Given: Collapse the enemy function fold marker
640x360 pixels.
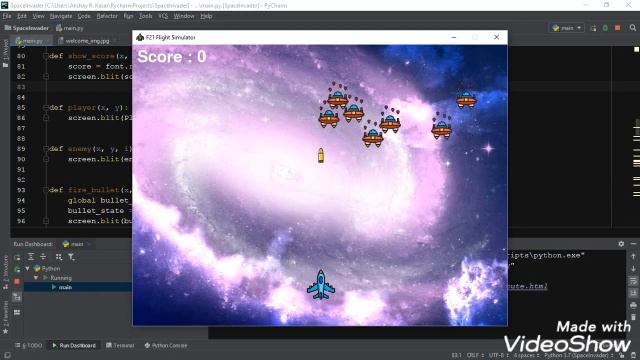Looking at the screenshot, I should [x=46, y=149].
